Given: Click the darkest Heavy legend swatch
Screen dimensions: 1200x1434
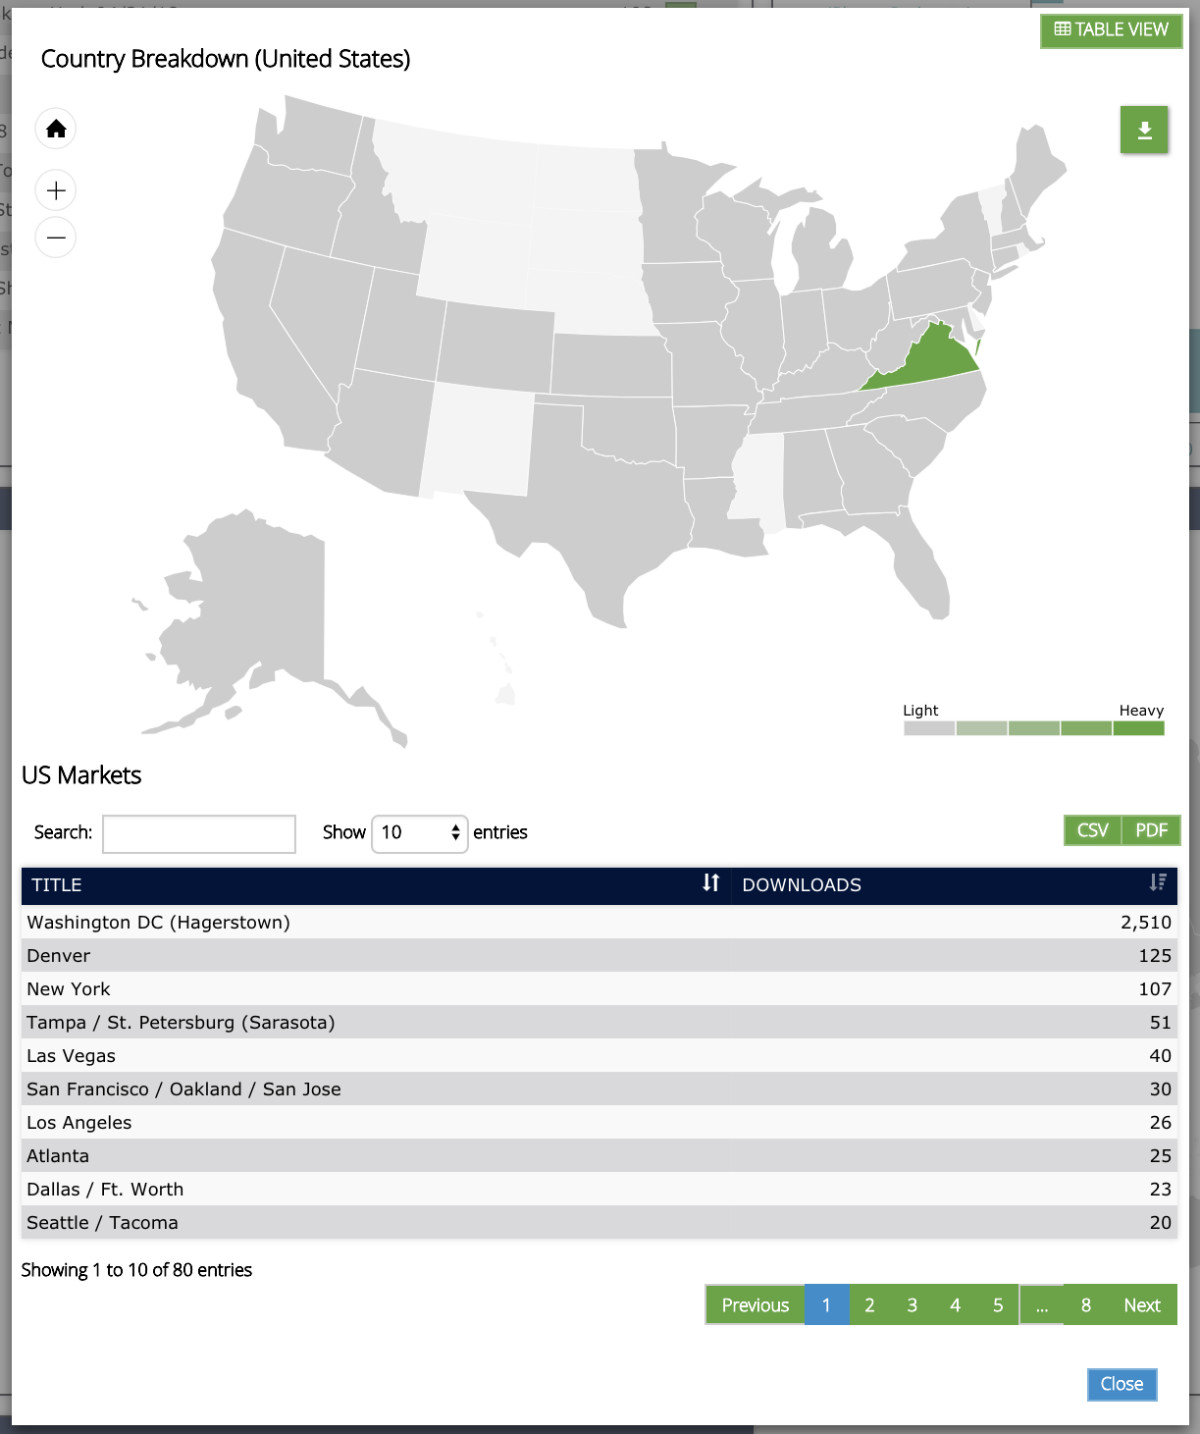Looking at the screenshot, I should 1139,728.
